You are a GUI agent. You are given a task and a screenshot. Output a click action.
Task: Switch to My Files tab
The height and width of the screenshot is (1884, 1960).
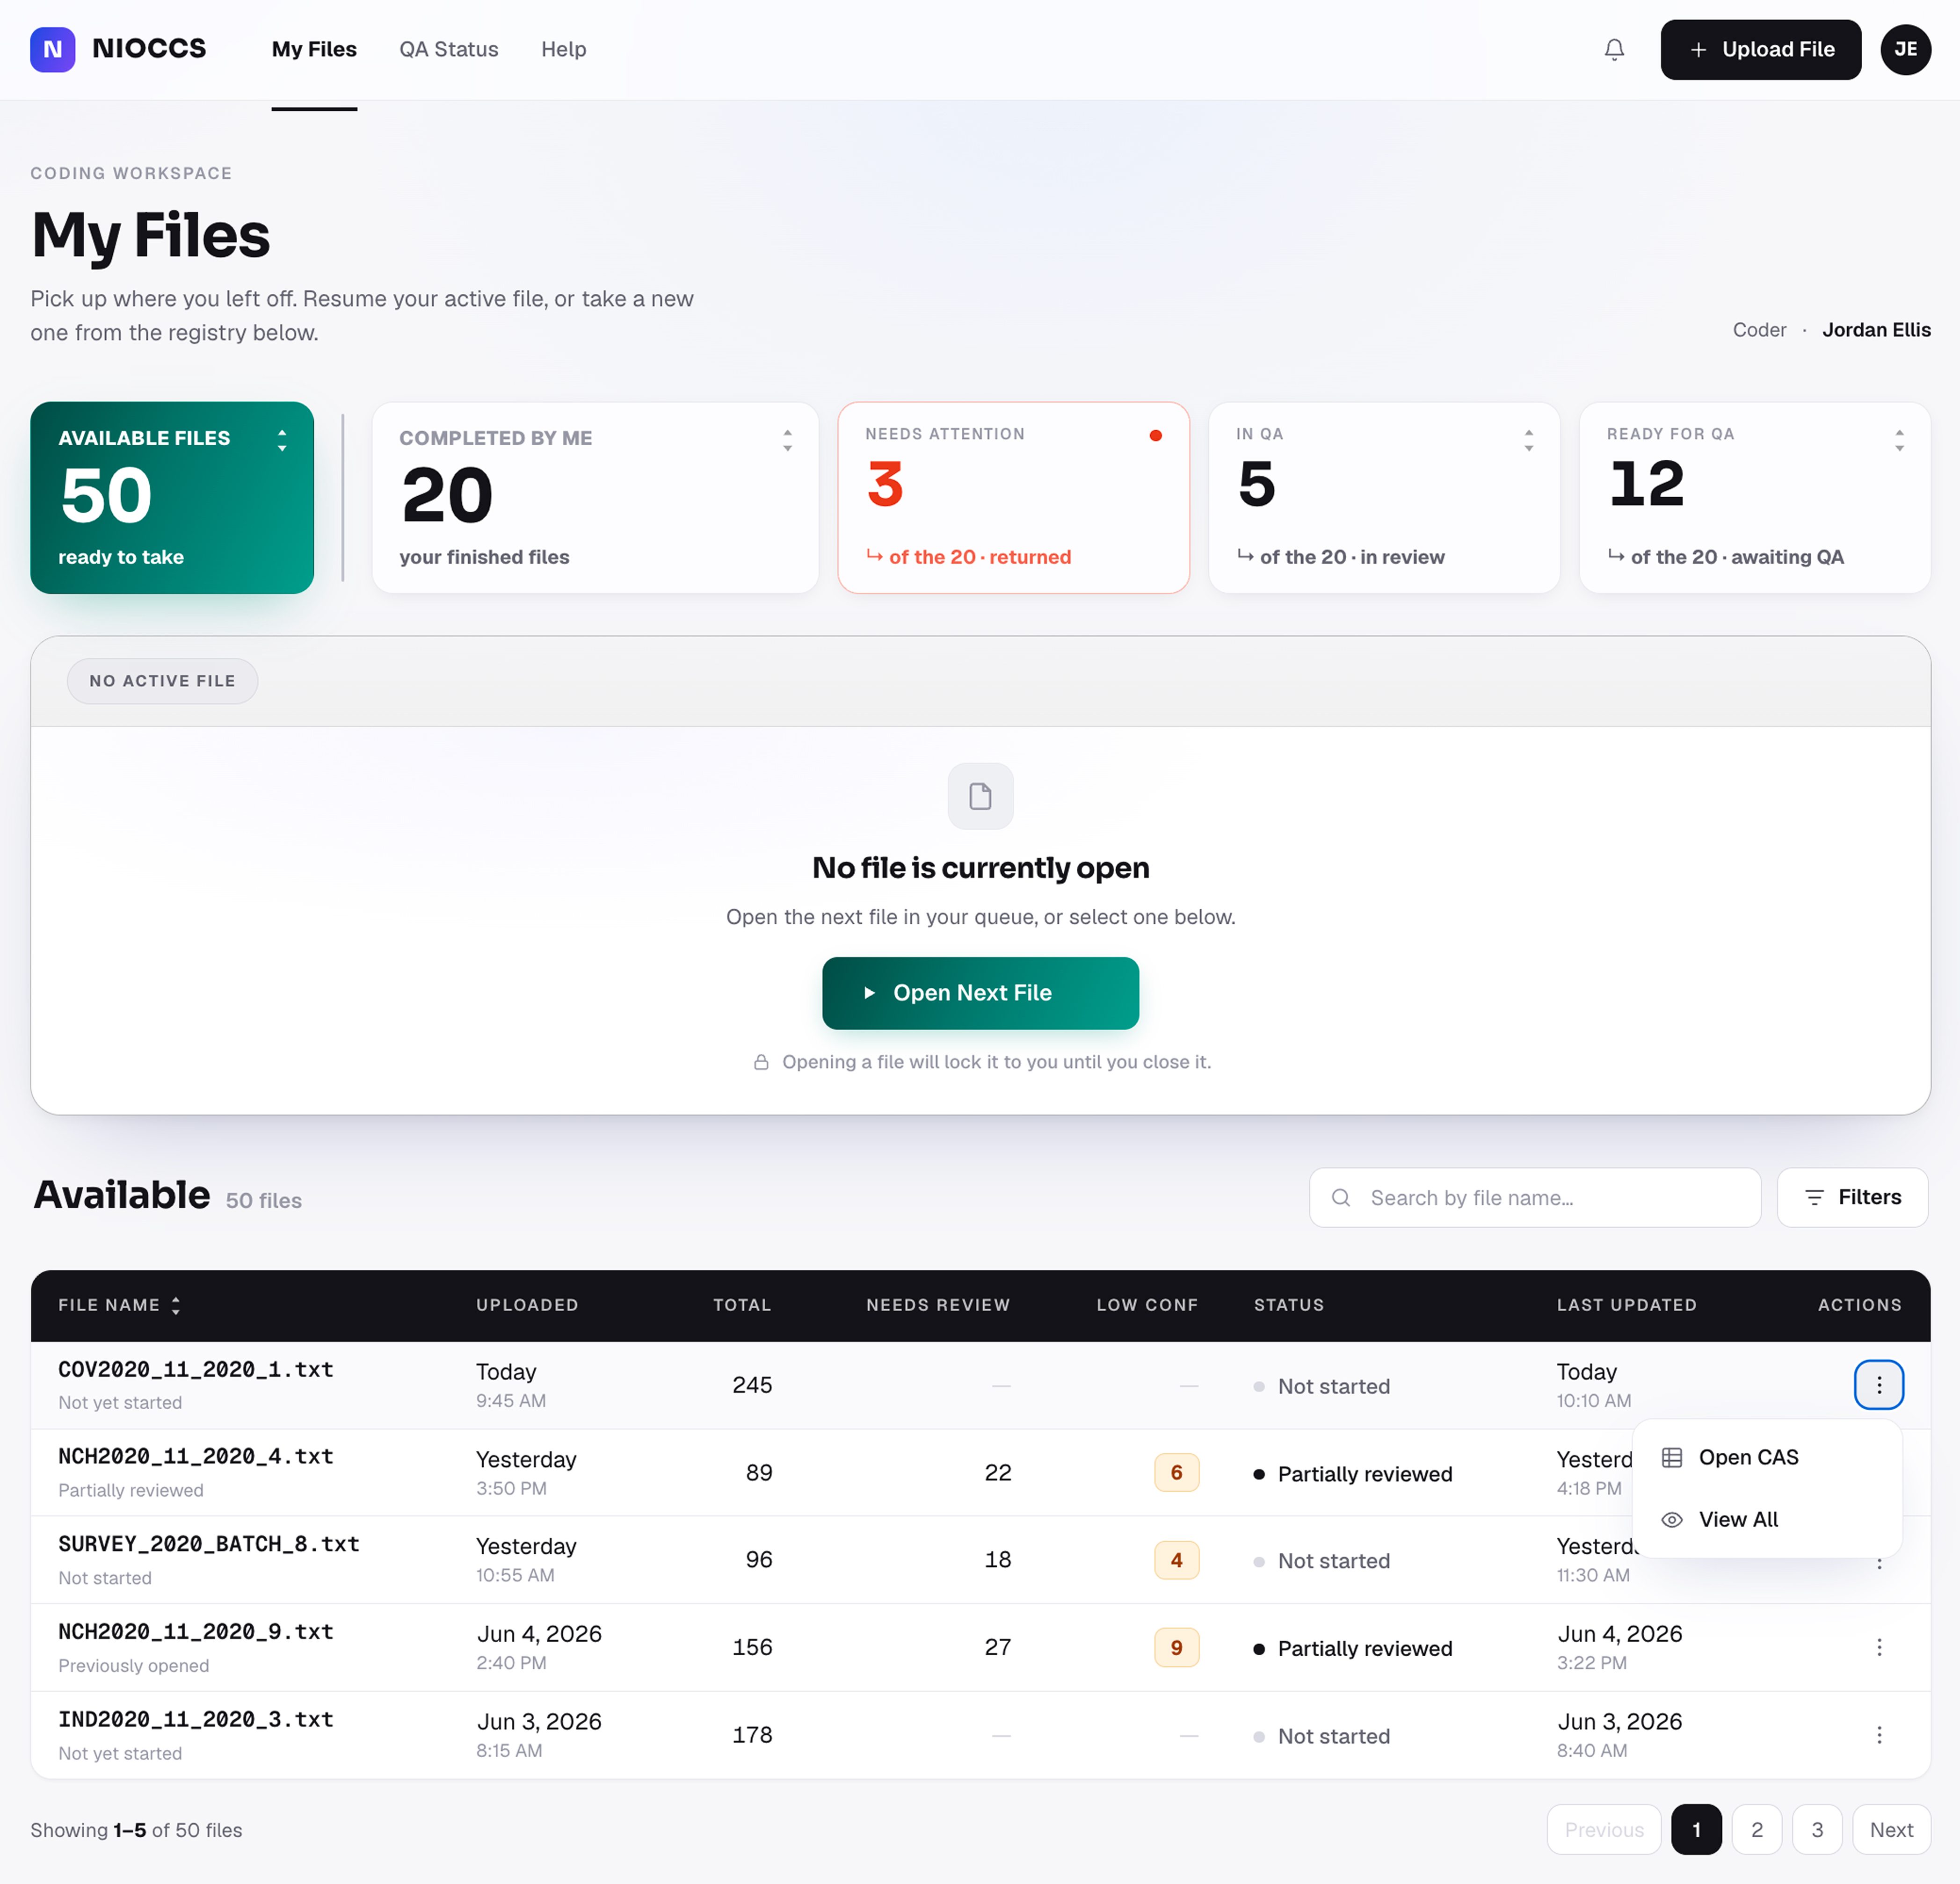click(x=314, y=49)
